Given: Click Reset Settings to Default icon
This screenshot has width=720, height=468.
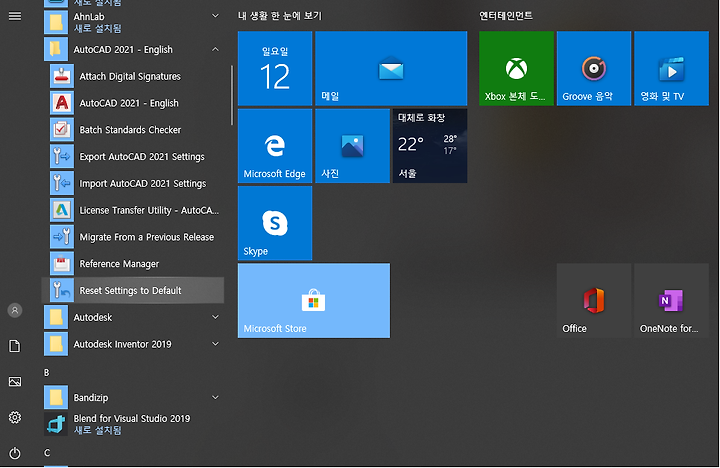Looking at the screenshot, I should point(62,290).
